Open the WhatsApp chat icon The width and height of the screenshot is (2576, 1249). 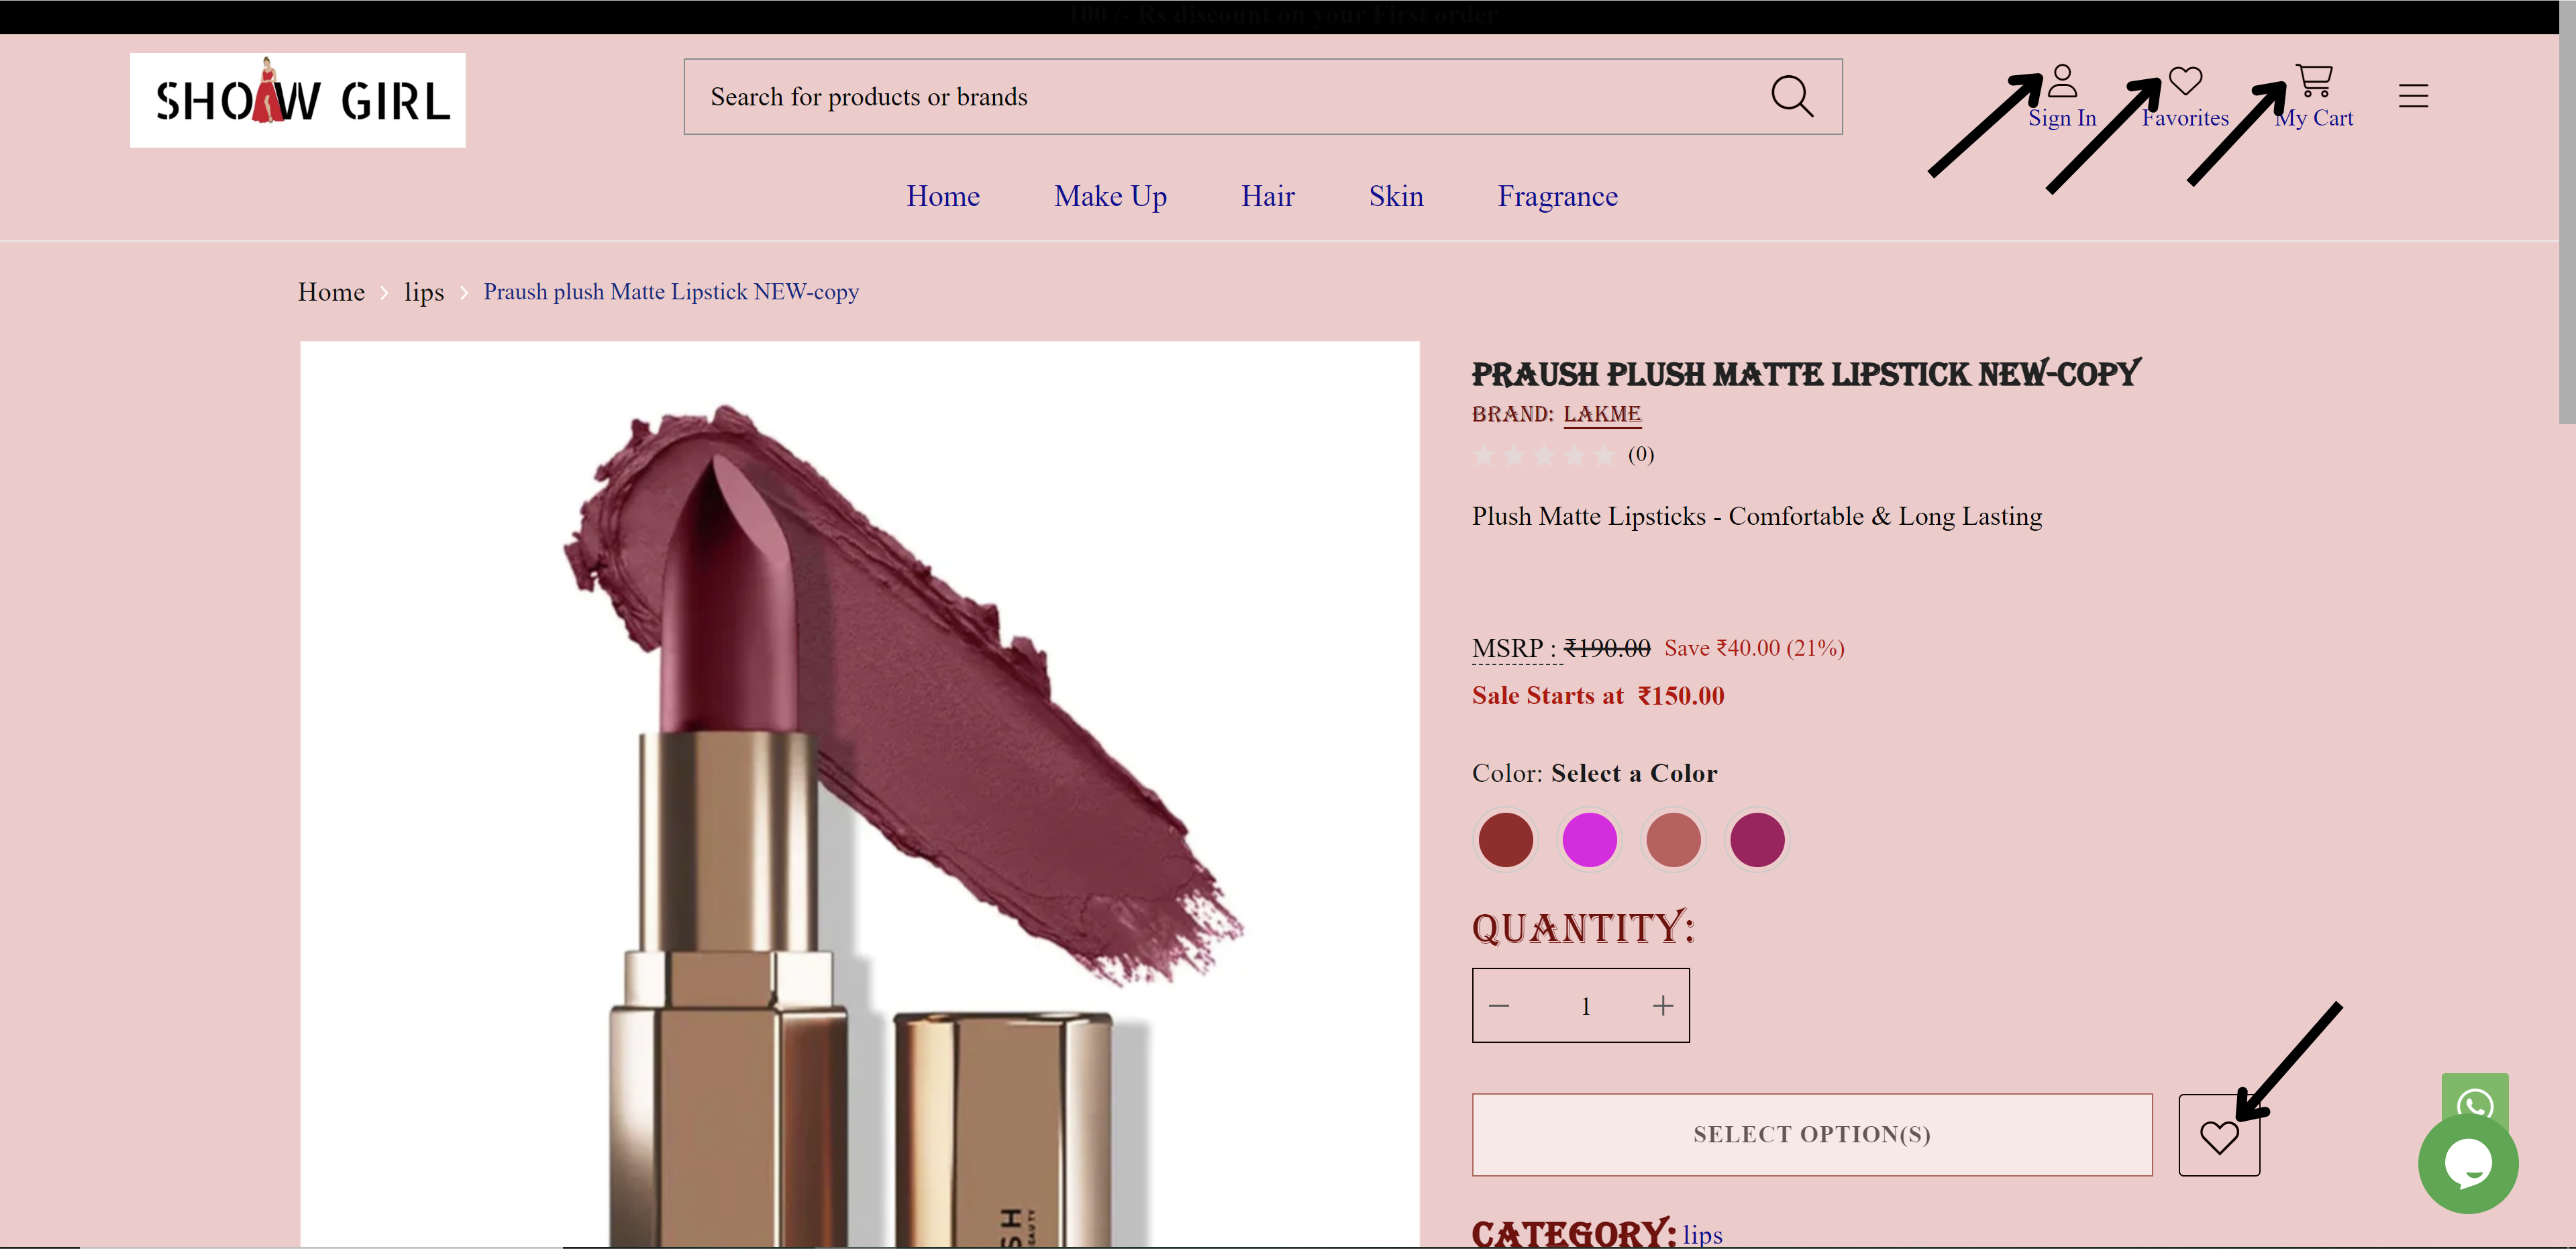(2475, 1099)
